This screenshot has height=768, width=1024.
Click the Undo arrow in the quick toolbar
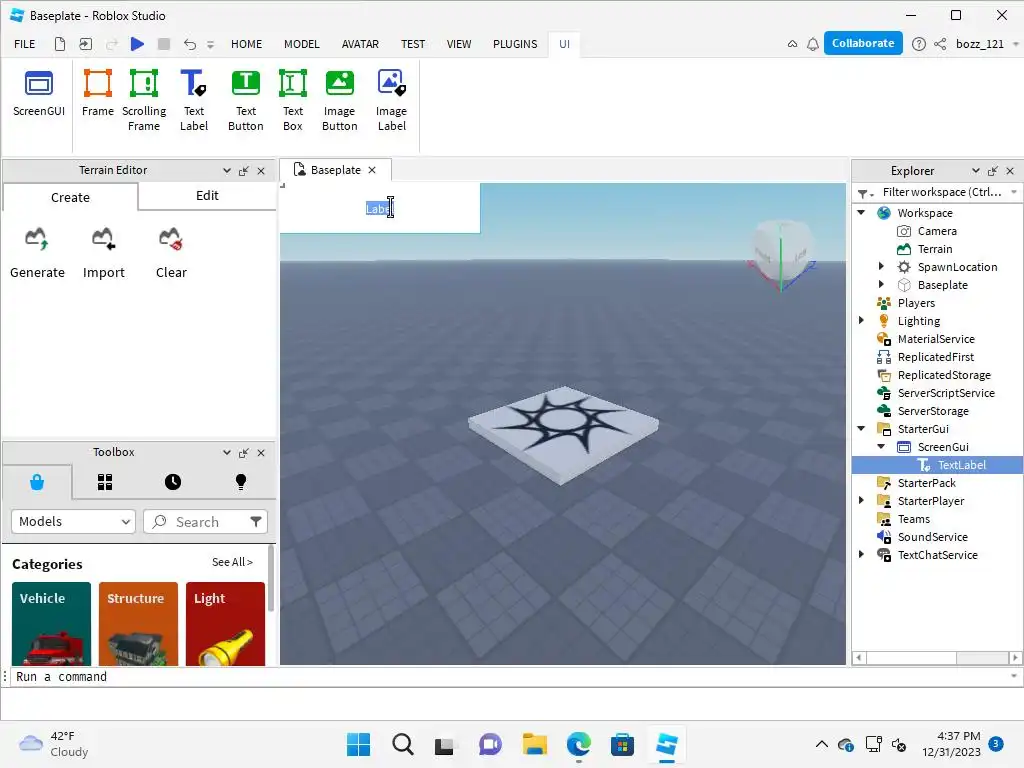189,44
